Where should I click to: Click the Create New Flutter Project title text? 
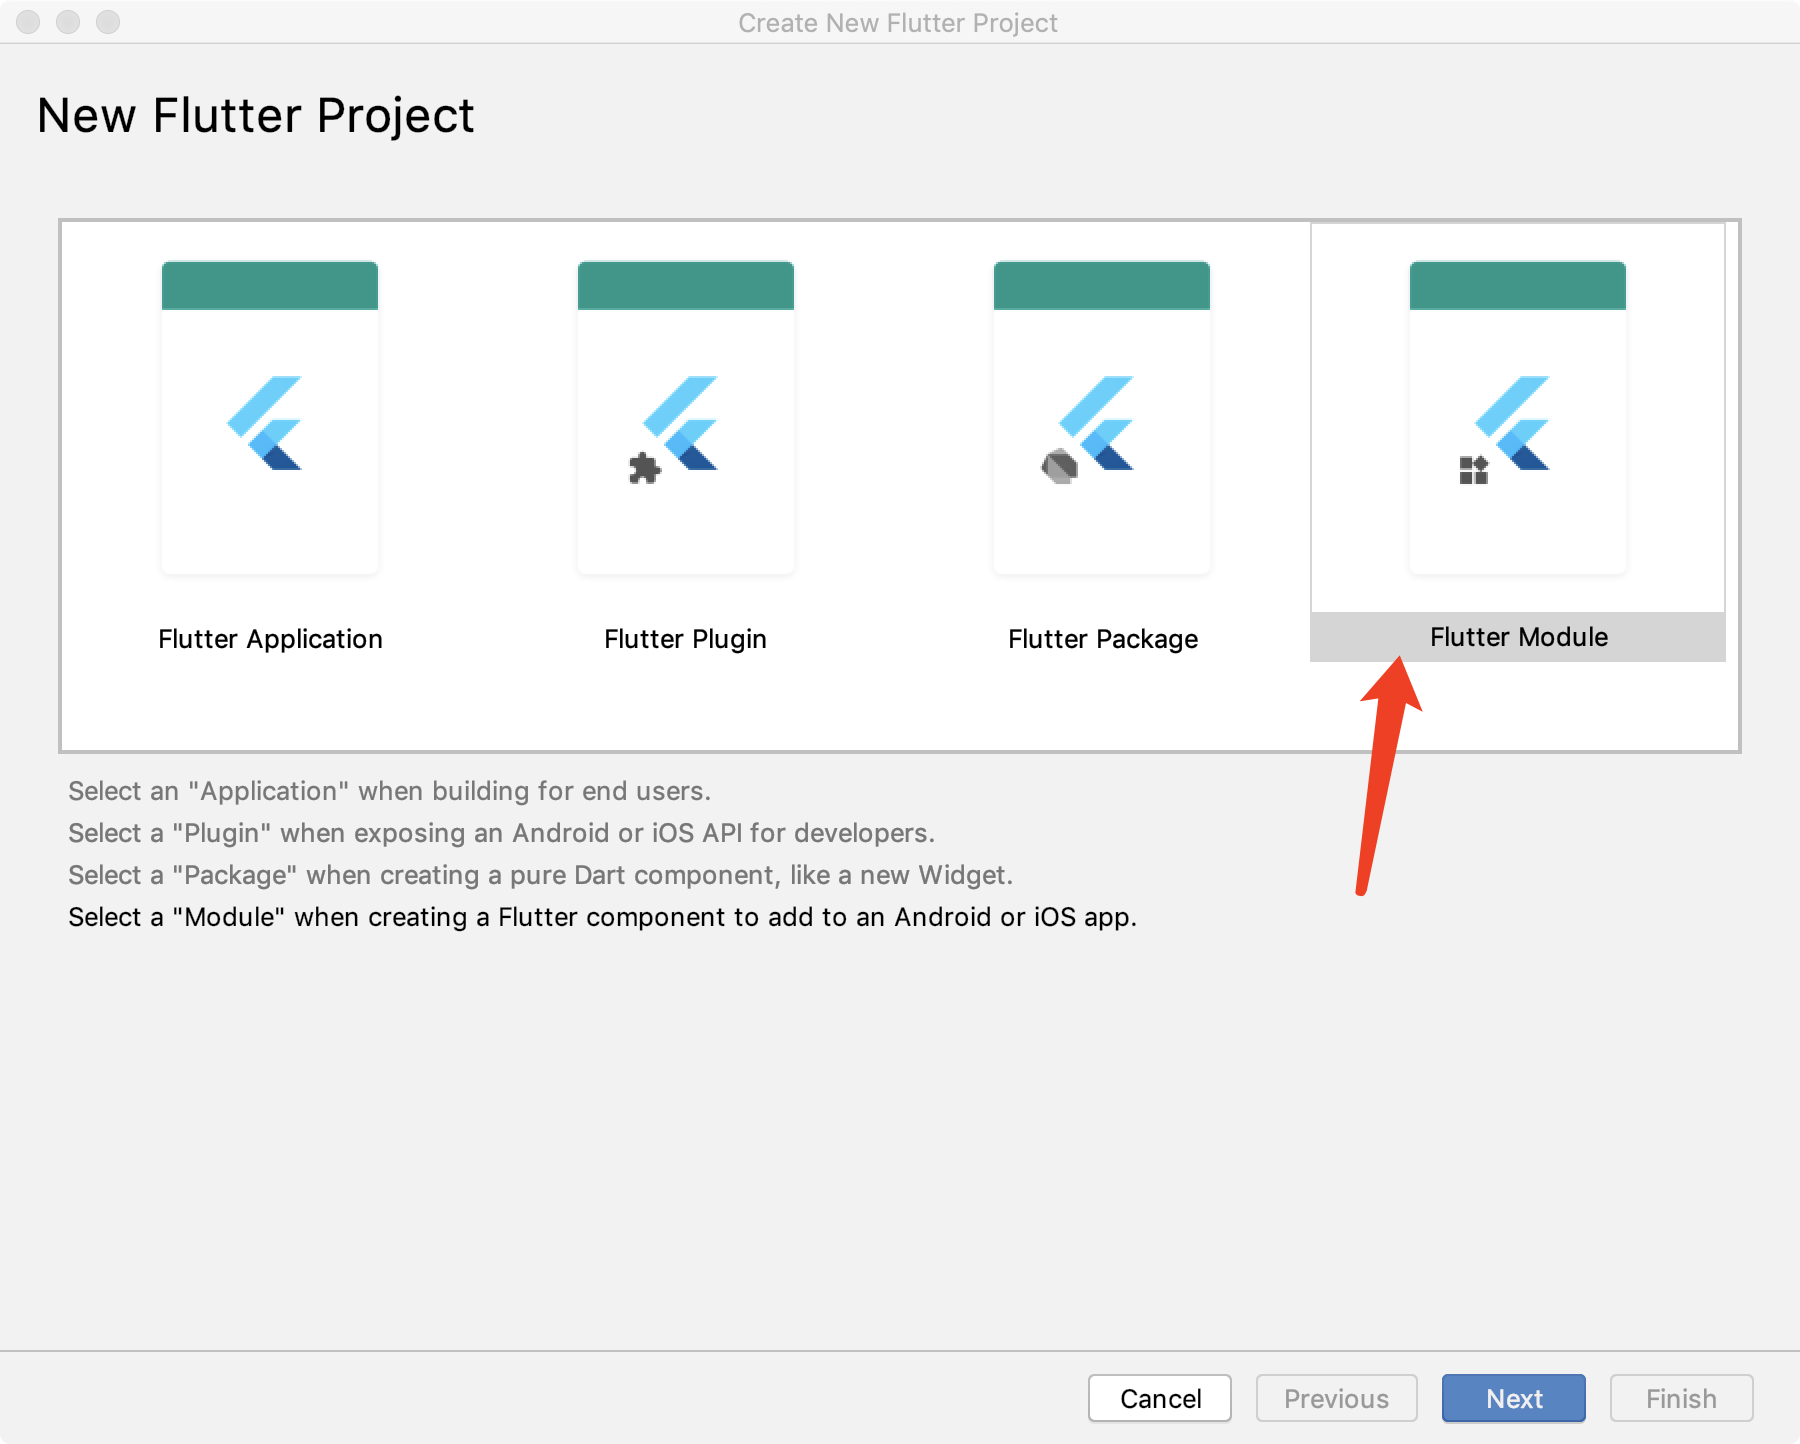click(898, 23)
